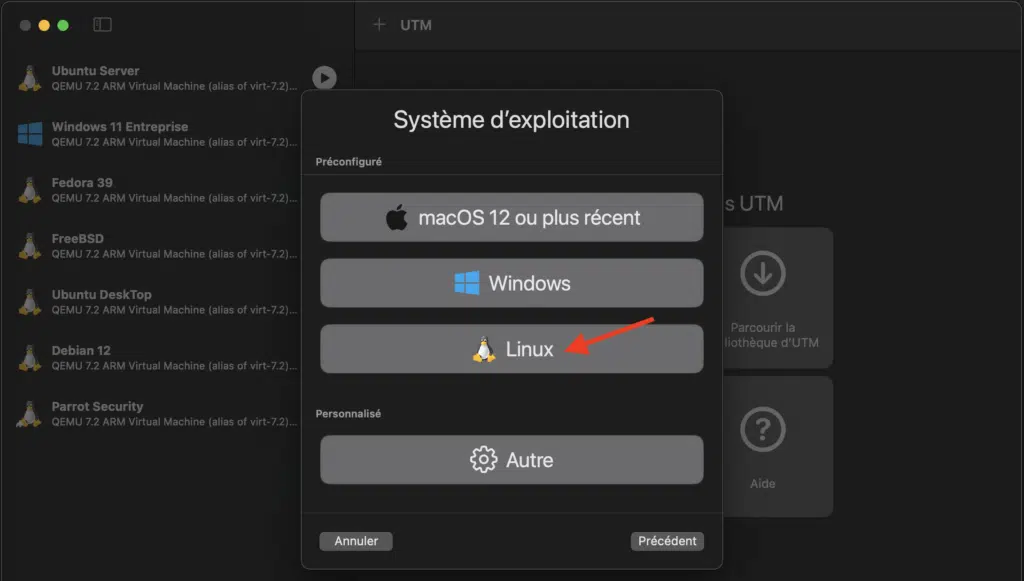Click the Windows 11 Entreprise logo icon
Screen dimensions: 1024x581
coord(30,134)
